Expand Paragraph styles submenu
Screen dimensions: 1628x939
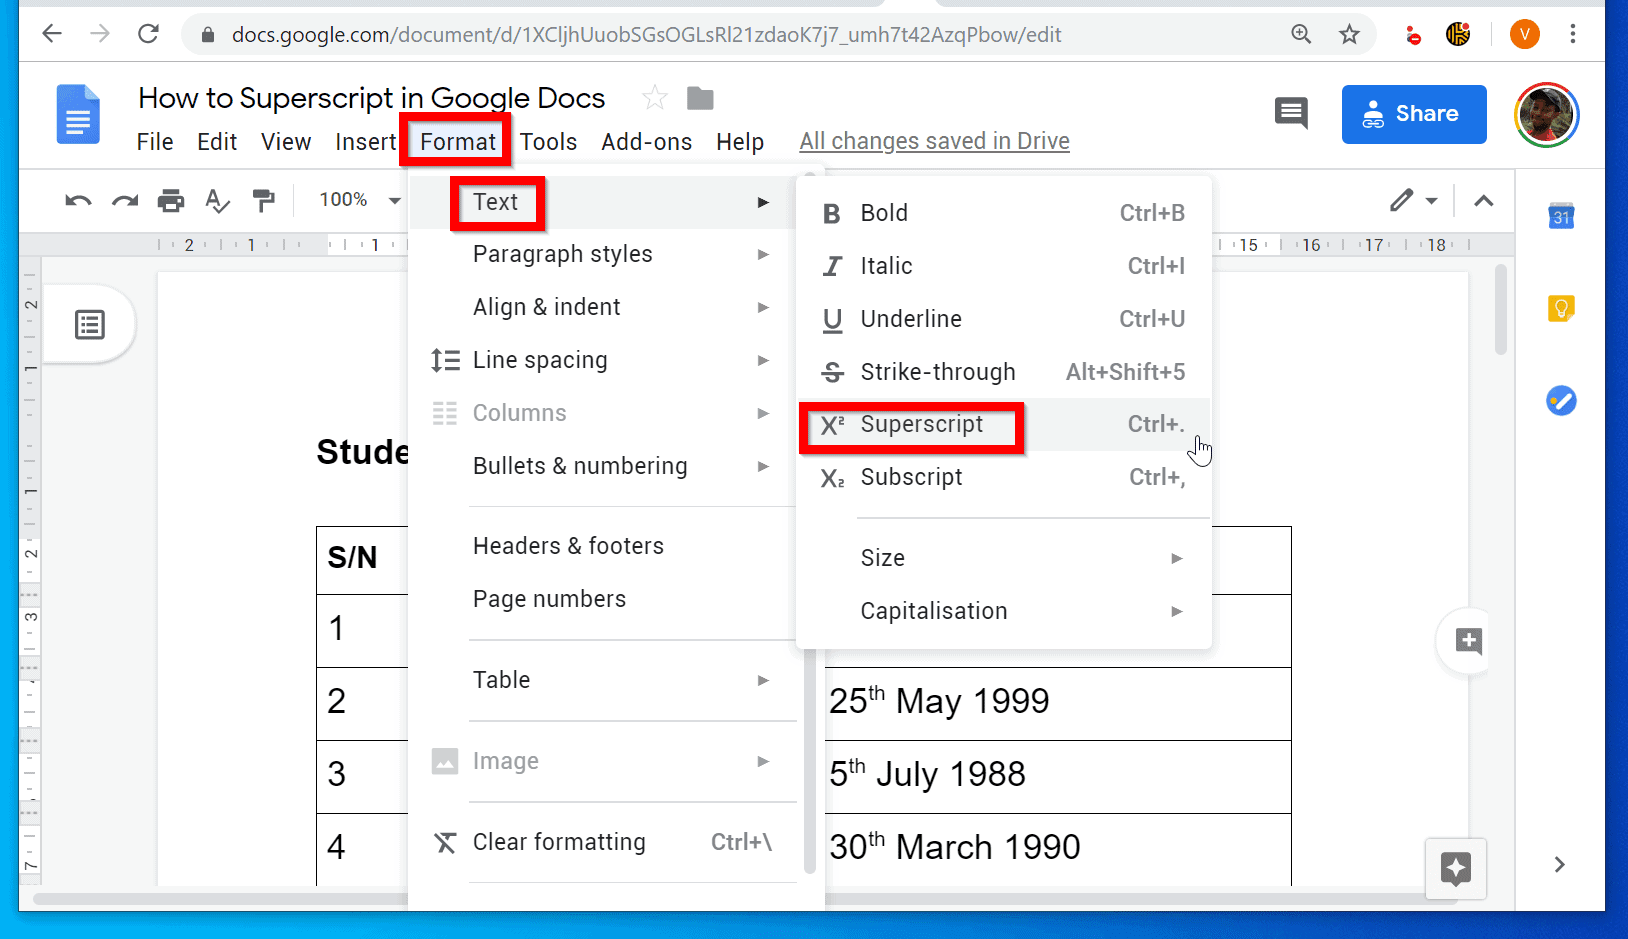click(603, 254)
